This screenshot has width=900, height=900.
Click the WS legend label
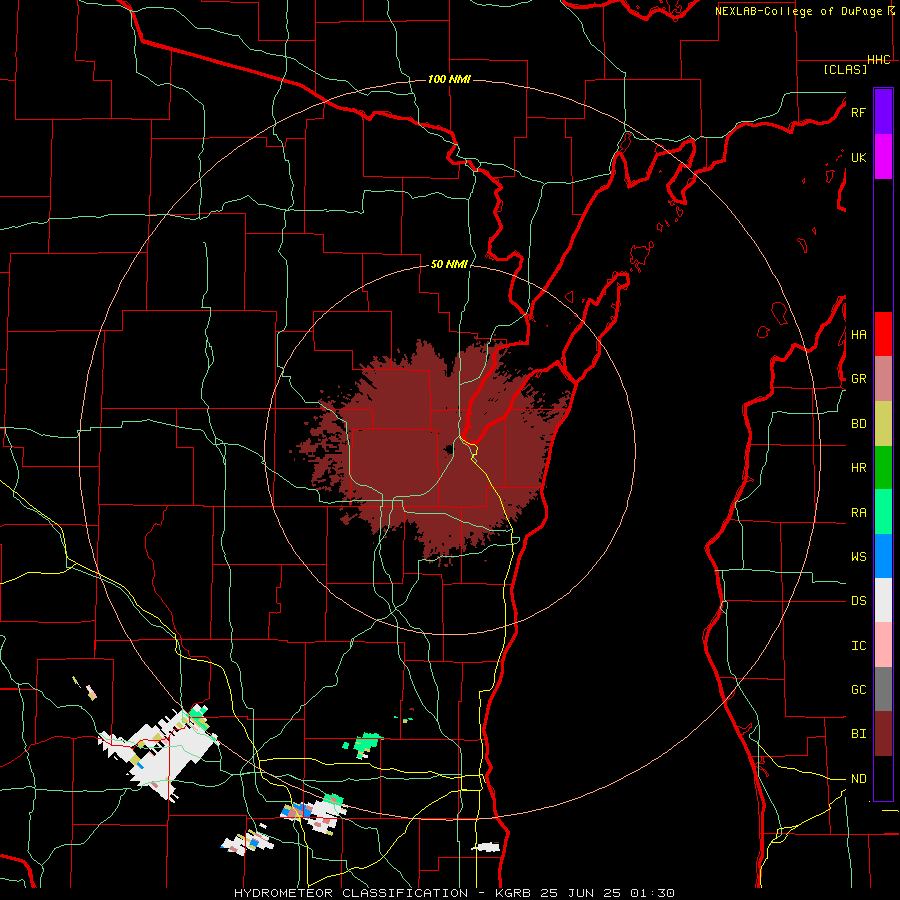[x=859, y=556]
